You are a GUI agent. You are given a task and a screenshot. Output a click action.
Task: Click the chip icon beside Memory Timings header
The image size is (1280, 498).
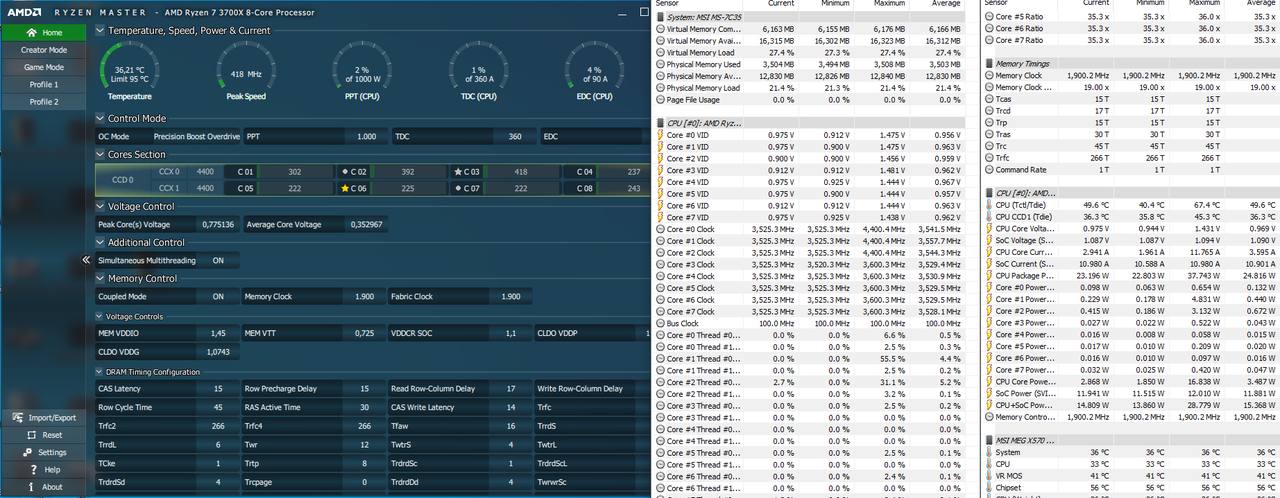[989, 64]
